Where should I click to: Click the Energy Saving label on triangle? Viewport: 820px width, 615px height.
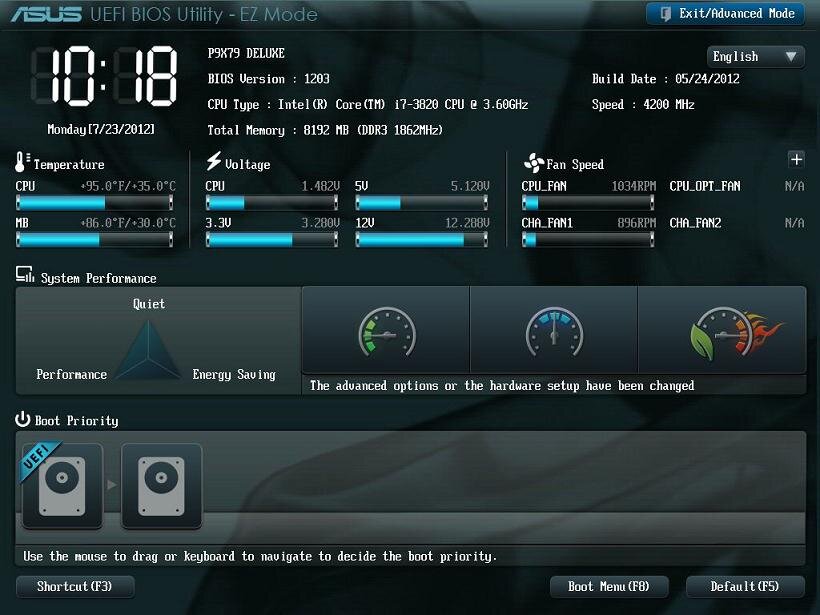tap(234, 374)
